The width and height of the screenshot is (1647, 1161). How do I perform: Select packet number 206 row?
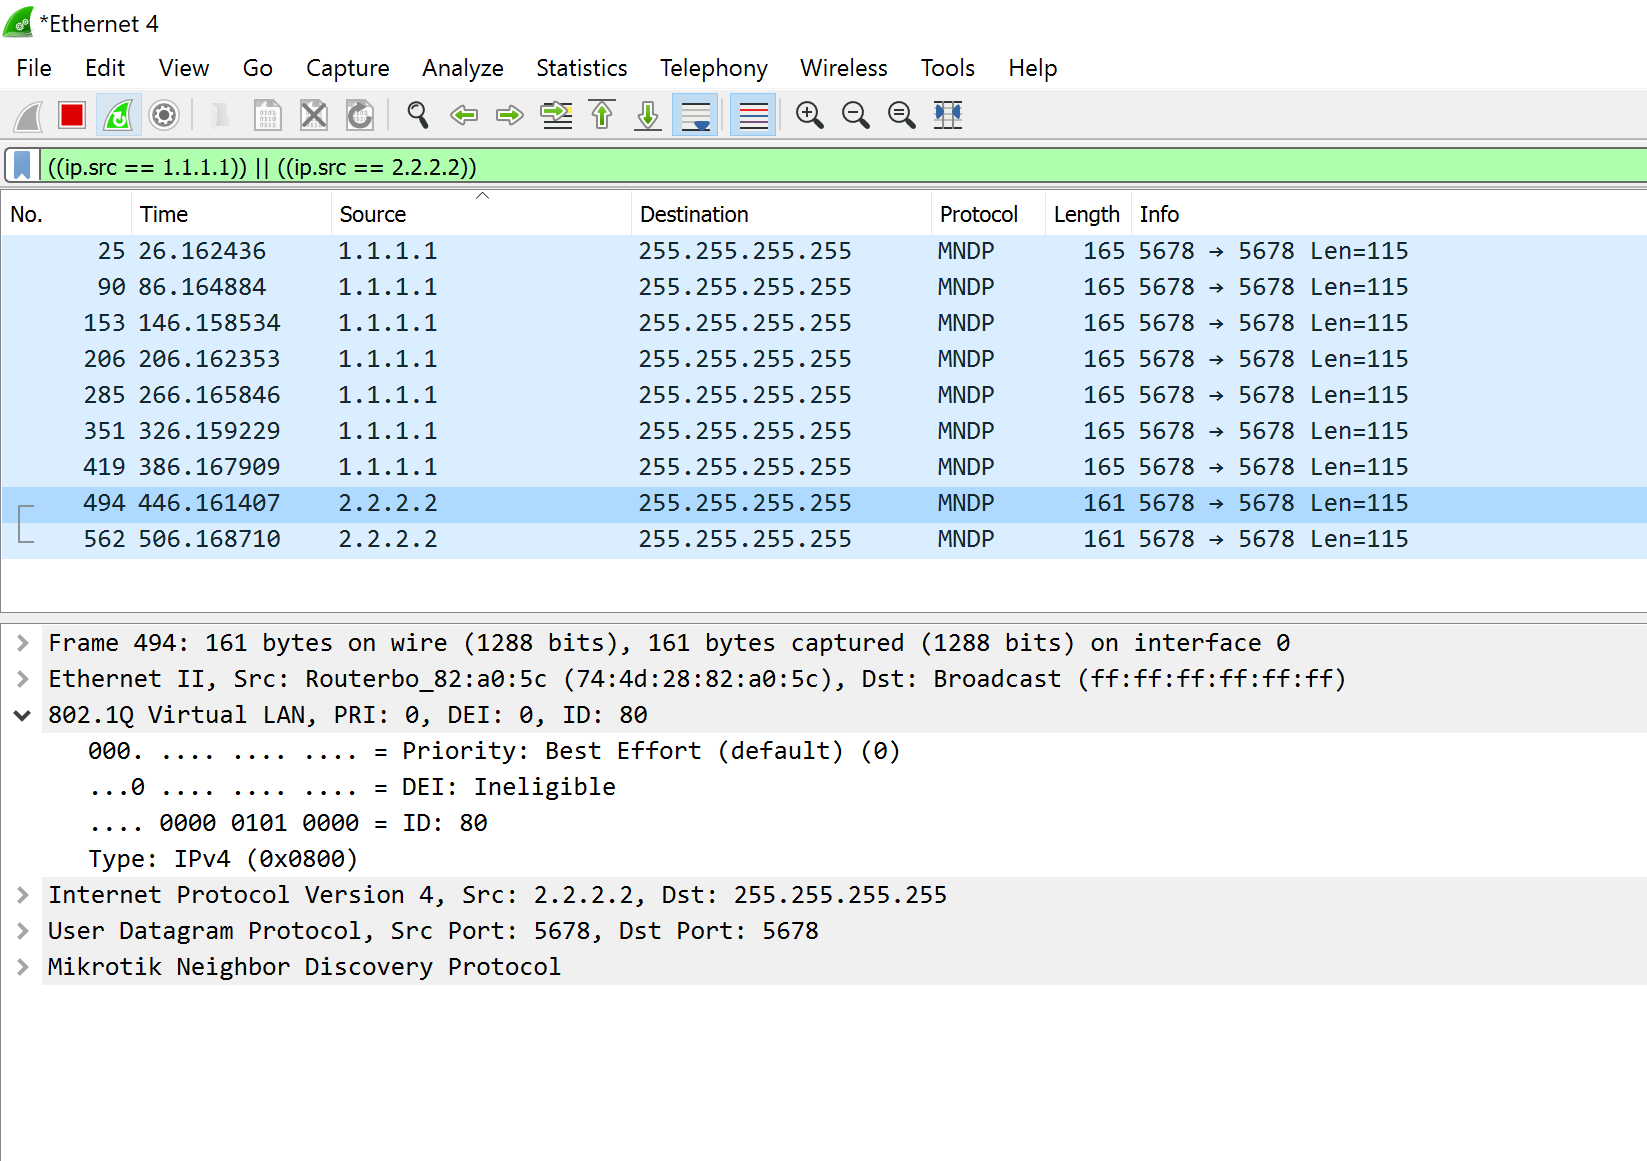click(824, 359)
